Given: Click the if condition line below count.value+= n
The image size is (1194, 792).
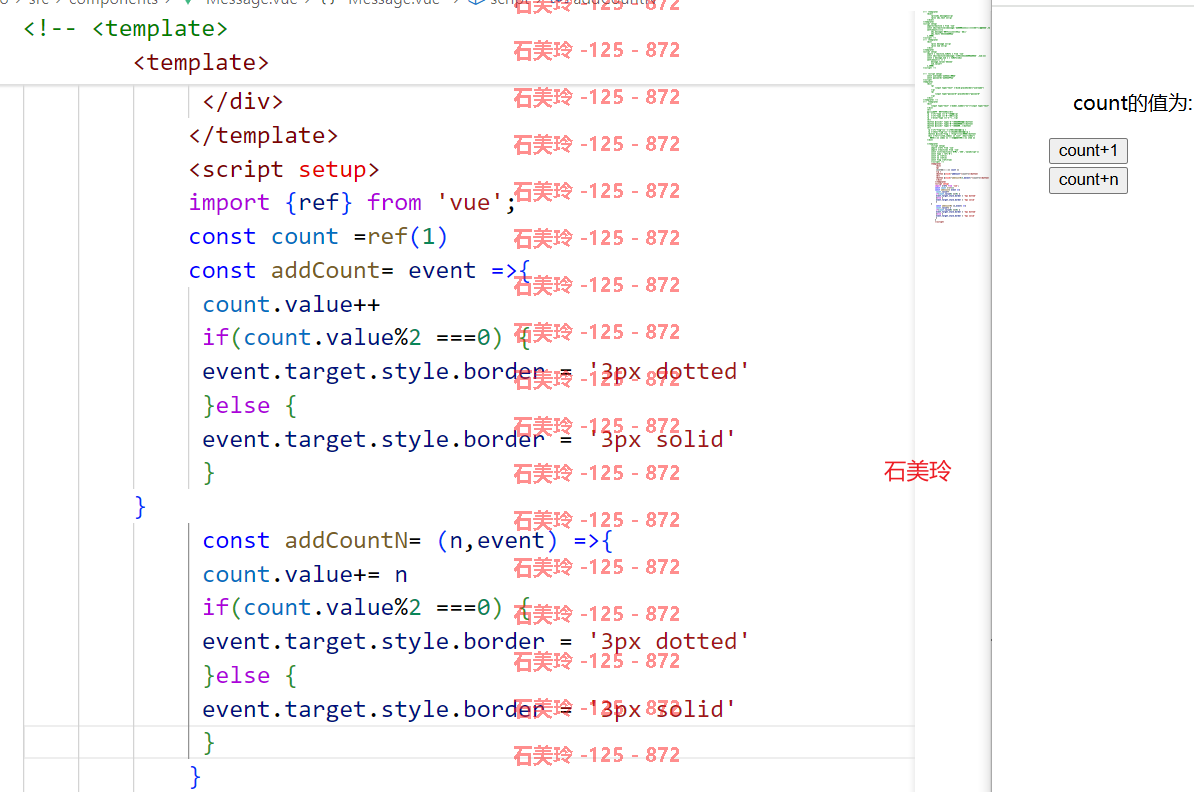Looking at the screenshot, I should point(366,608).
